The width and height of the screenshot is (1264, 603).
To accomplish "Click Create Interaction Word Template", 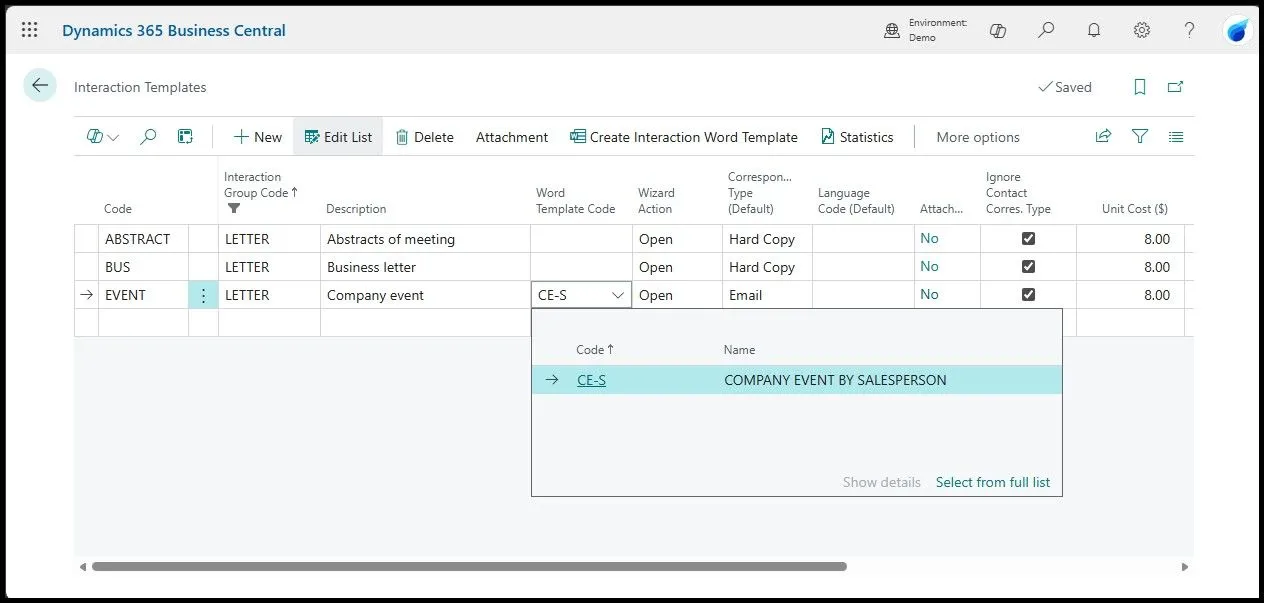I will [x=684, y=137].
